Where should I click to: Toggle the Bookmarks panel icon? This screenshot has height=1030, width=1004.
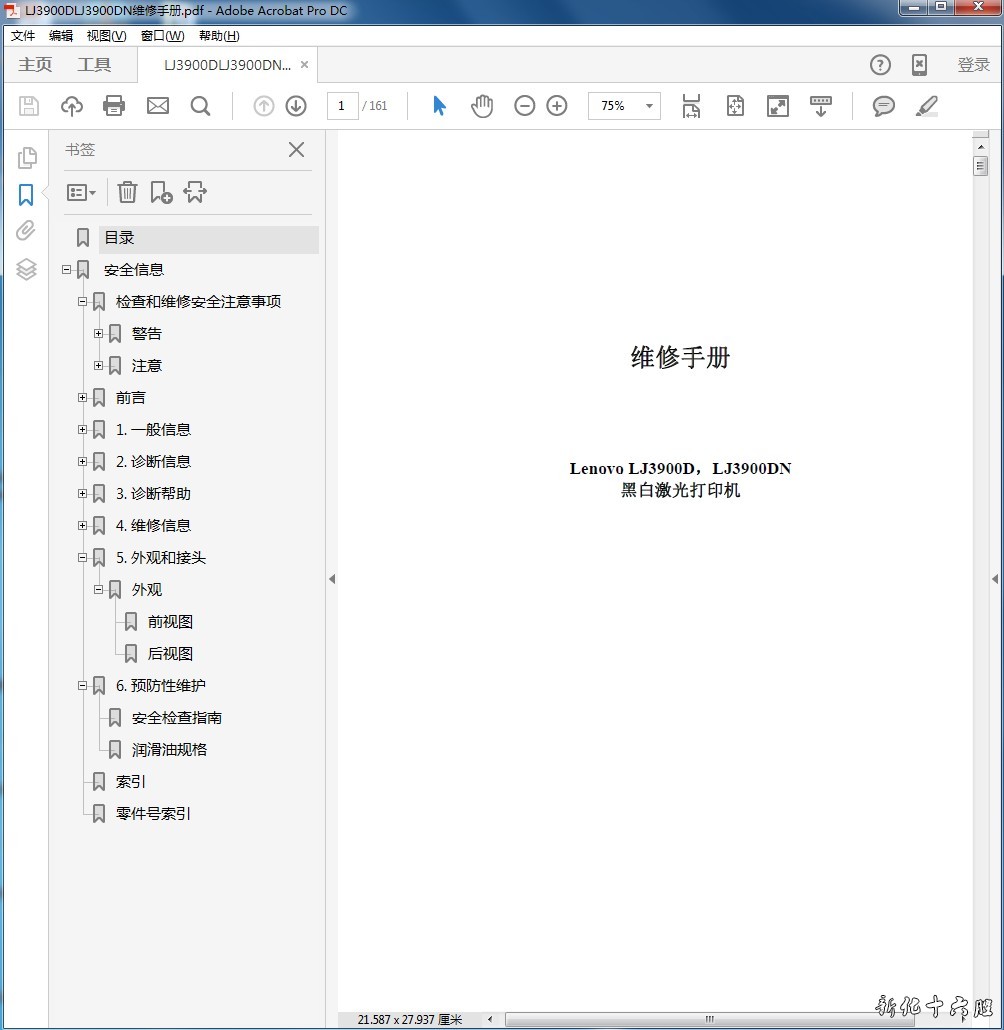click(x=26, y=194)
